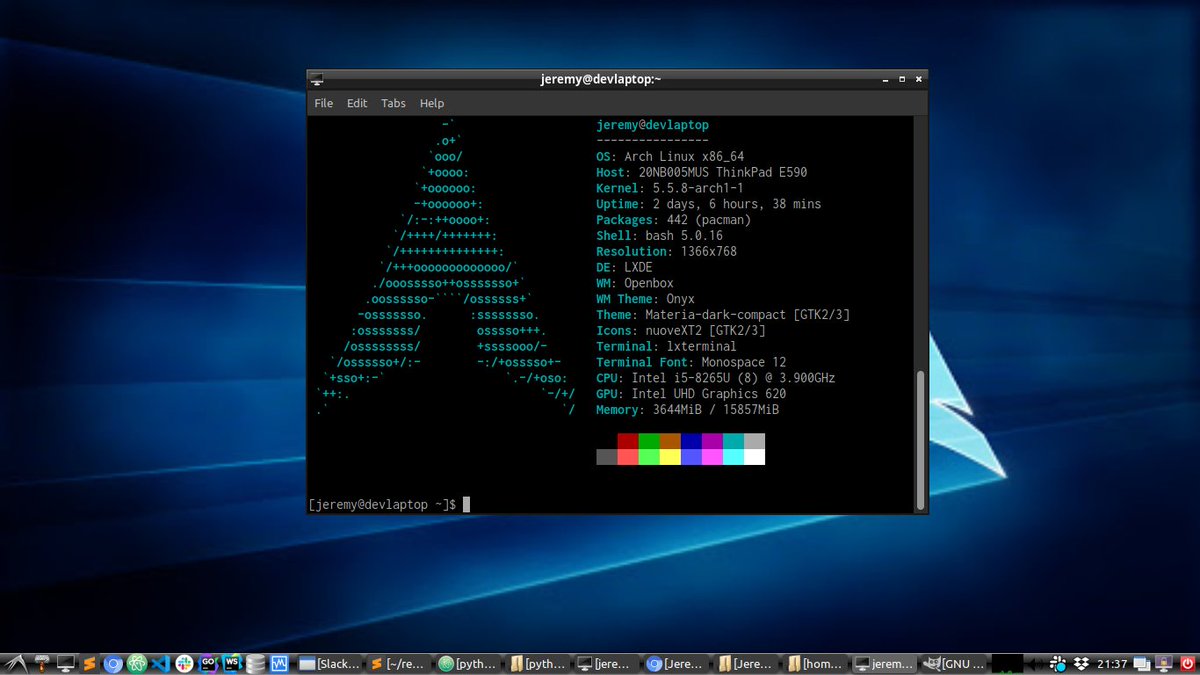Open Dropbox tray icon
Image resolution: width=1200 pixels, height=675 pixels.
[1082, 663]
